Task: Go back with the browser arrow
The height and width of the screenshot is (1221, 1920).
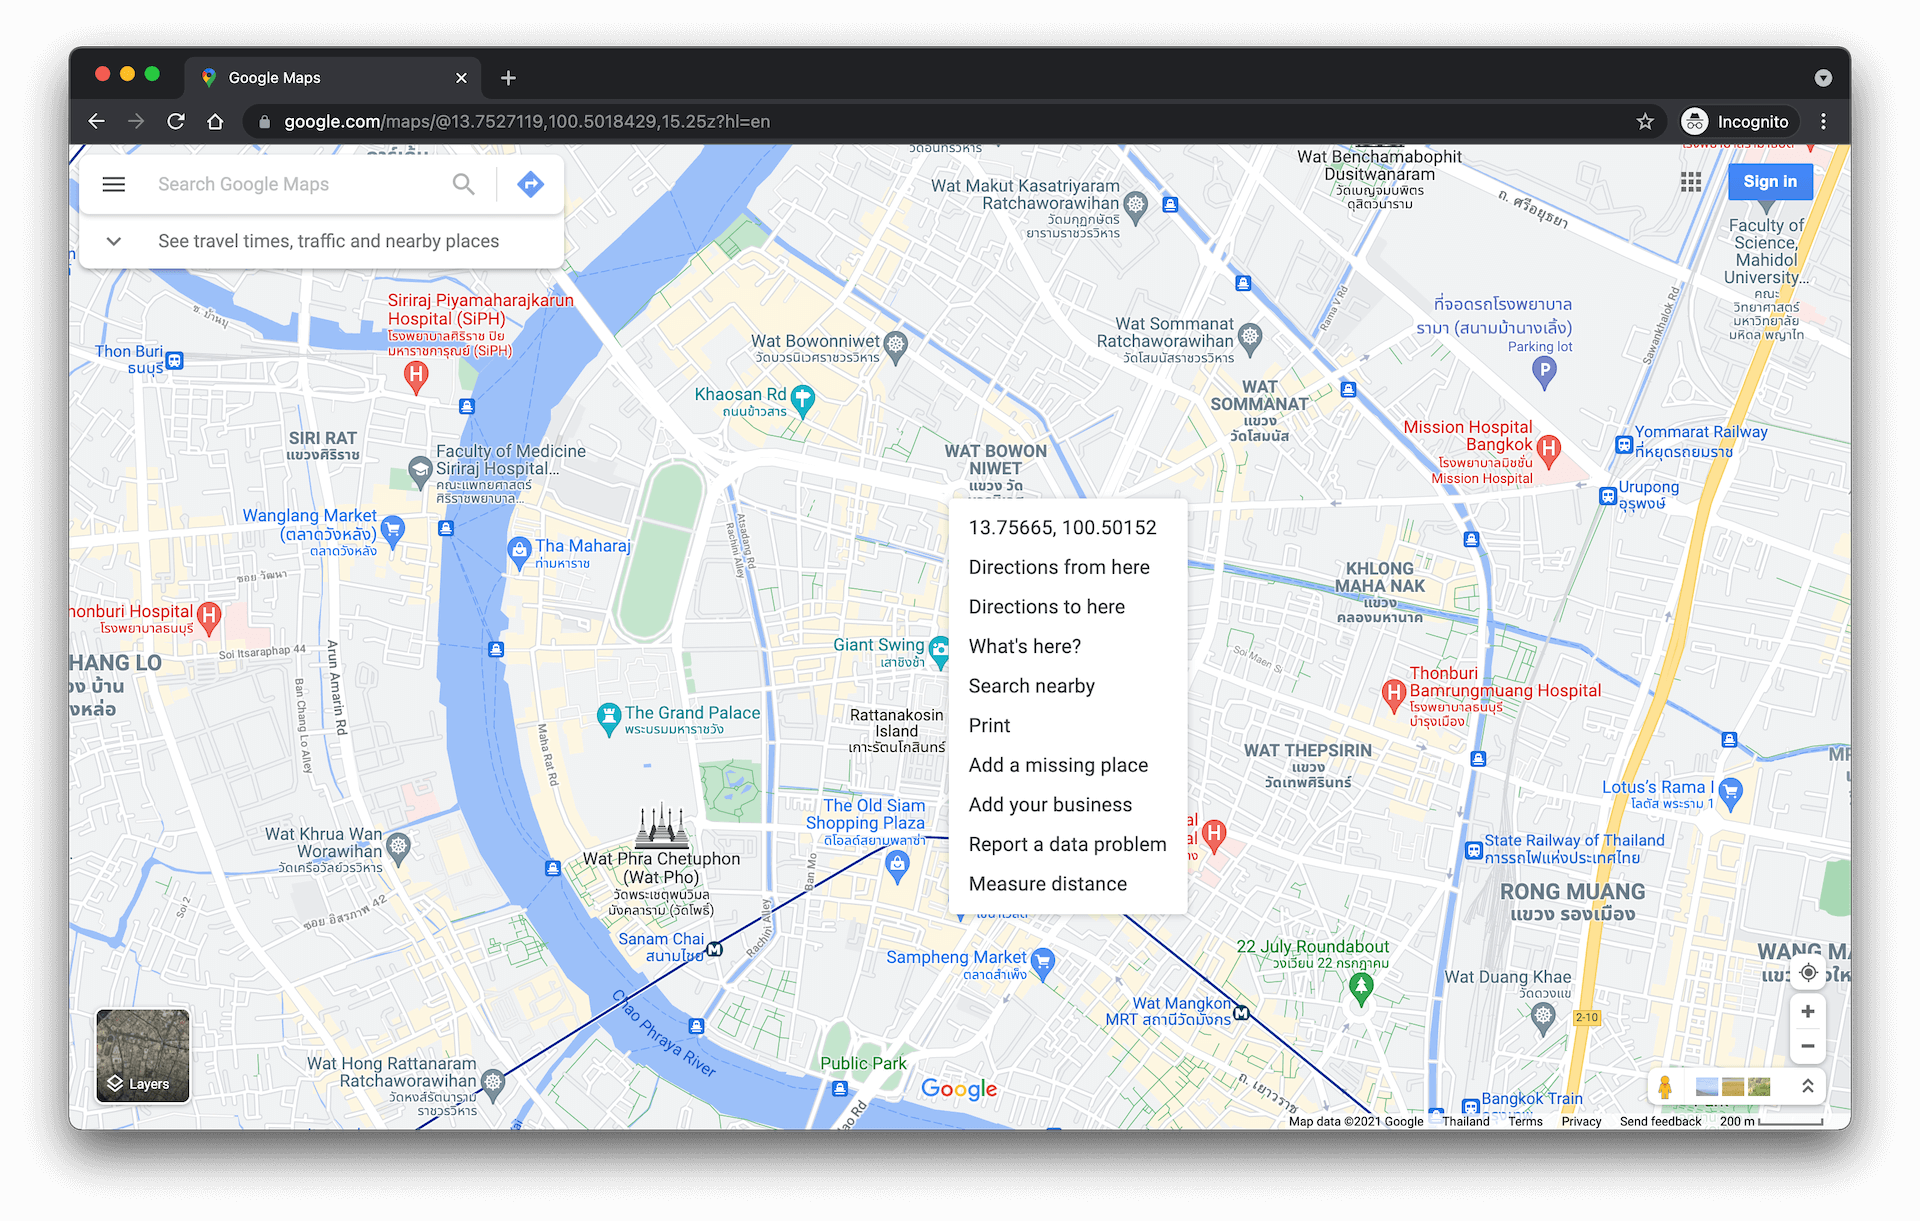Action: click(x=97, y=122)
